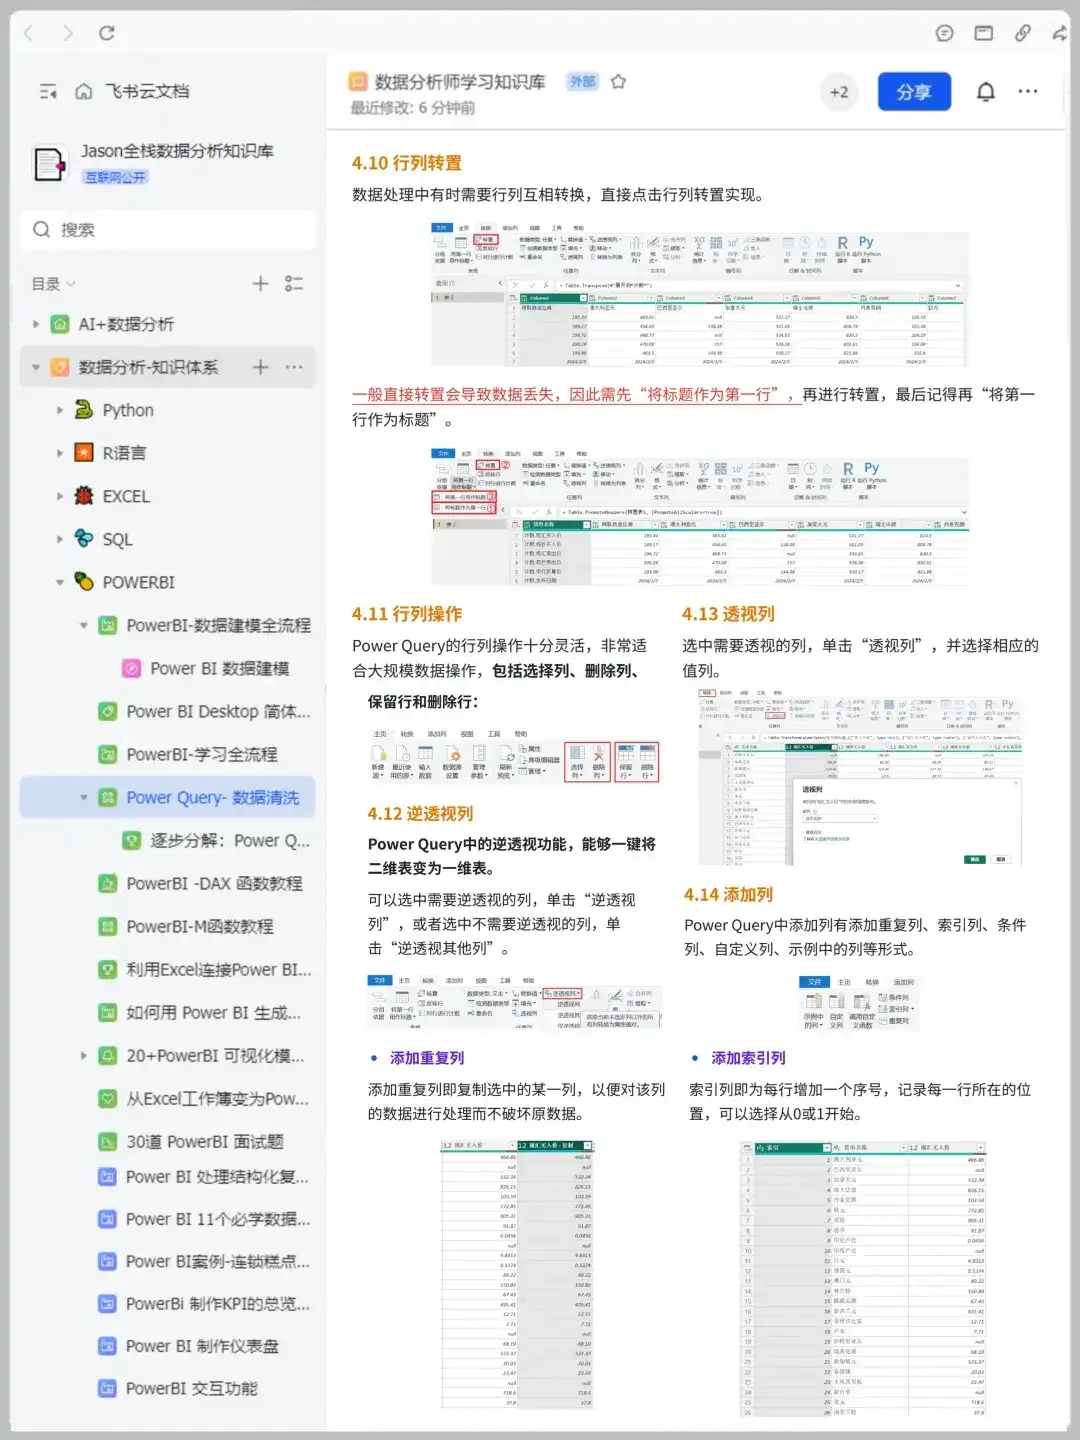Select PowerBI -DAX 函数教程 in the sidebar
1080x1440 pixels.
click(x=214, y=883)
